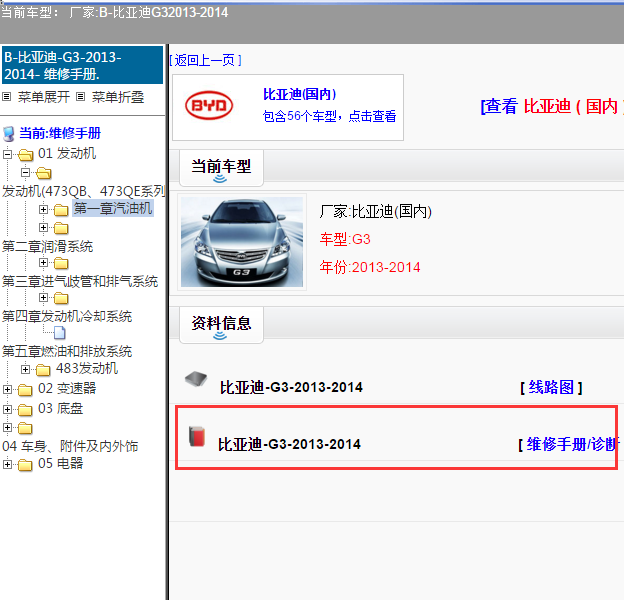624x600 pixels.
Task: Expand the 第四章发动机冷却系统 node
Action: (43, 298)
